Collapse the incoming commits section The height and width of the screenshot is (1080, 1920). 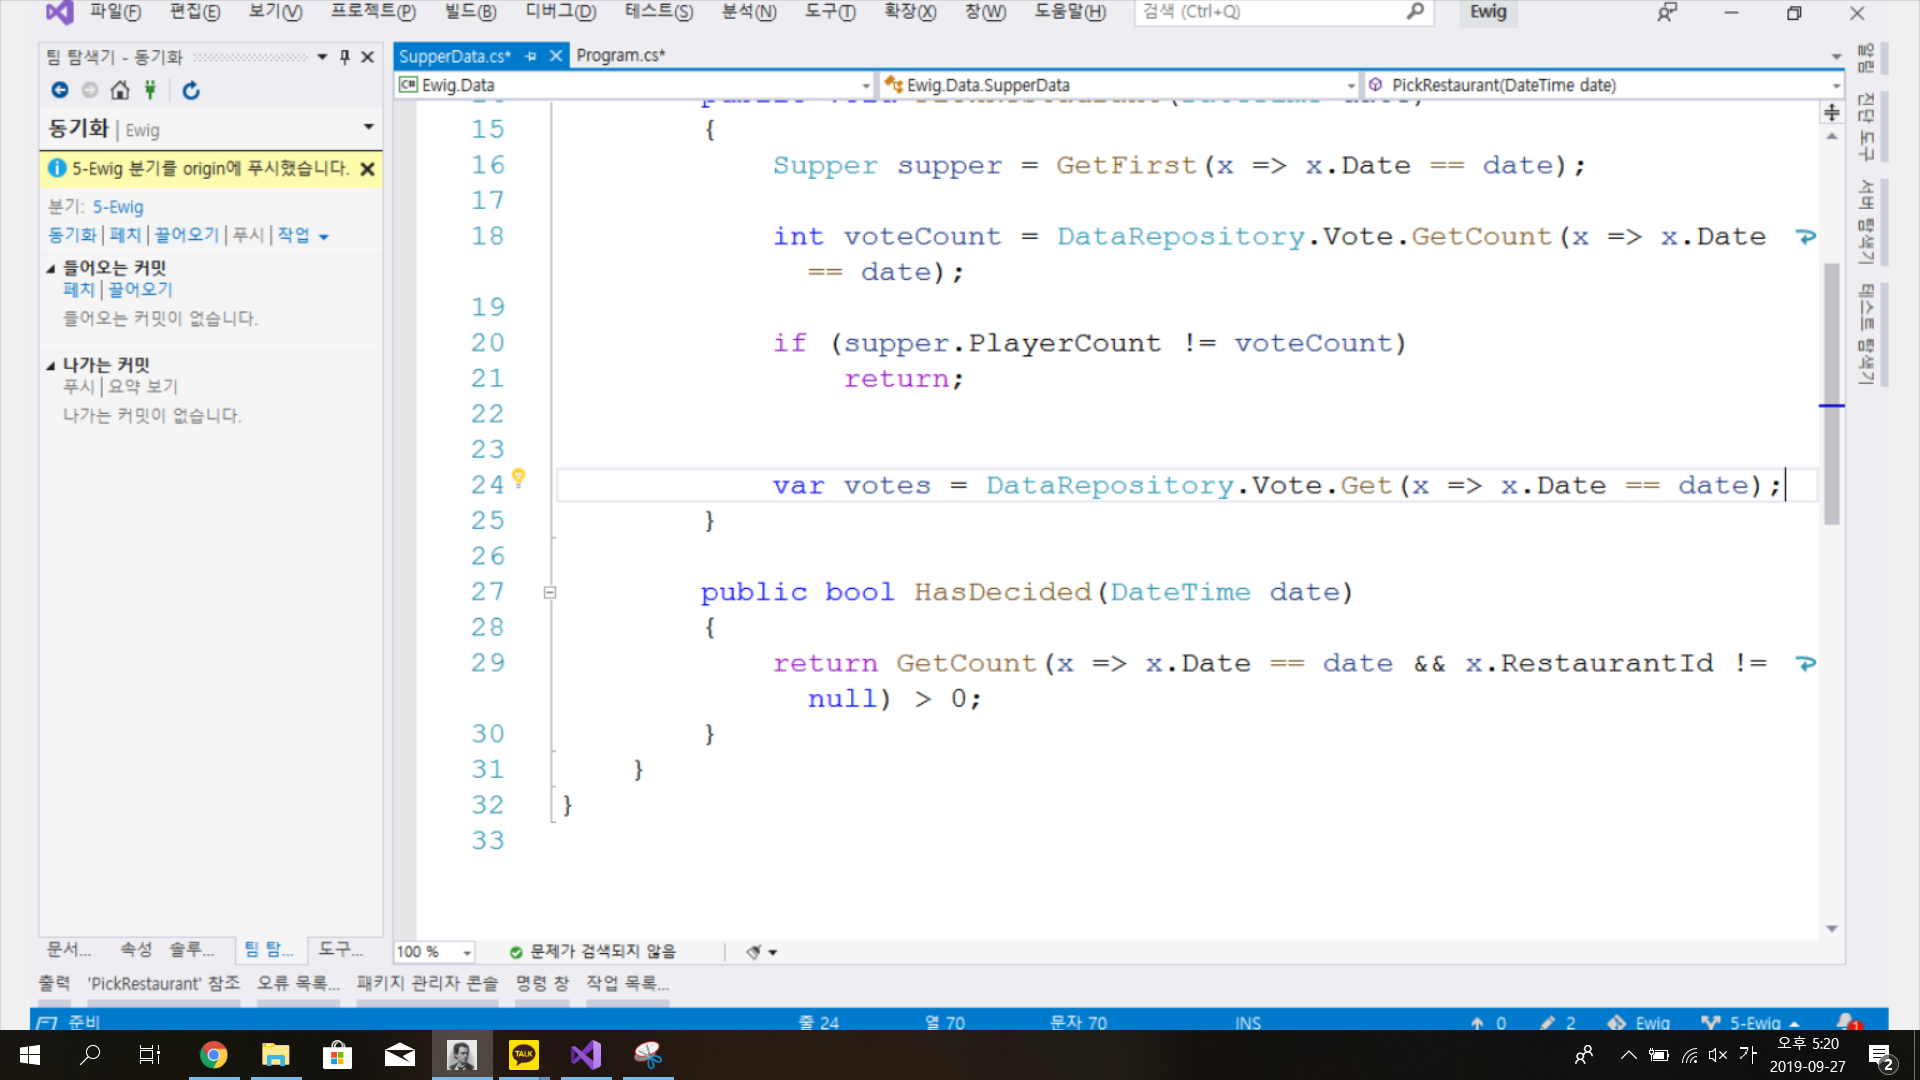pos(51,268)
